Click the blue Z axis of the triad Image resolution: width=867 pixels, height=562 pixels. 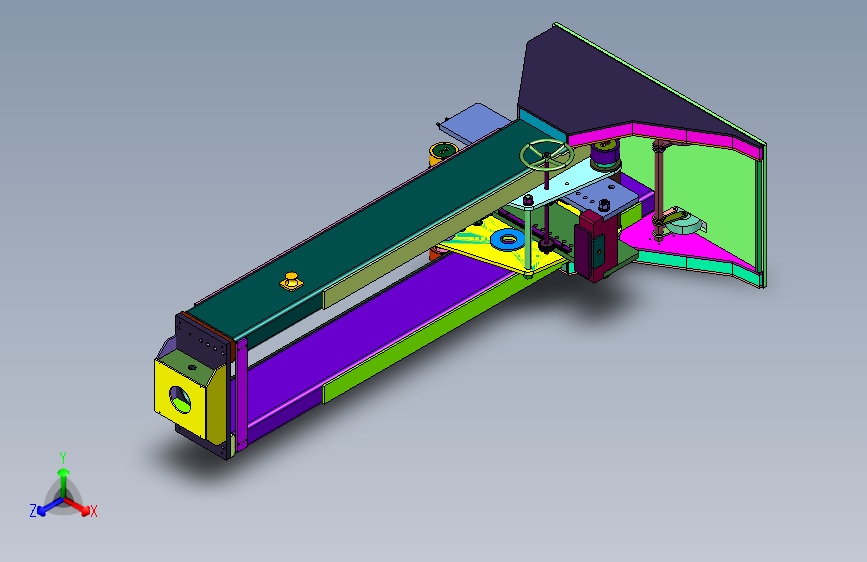50,506
